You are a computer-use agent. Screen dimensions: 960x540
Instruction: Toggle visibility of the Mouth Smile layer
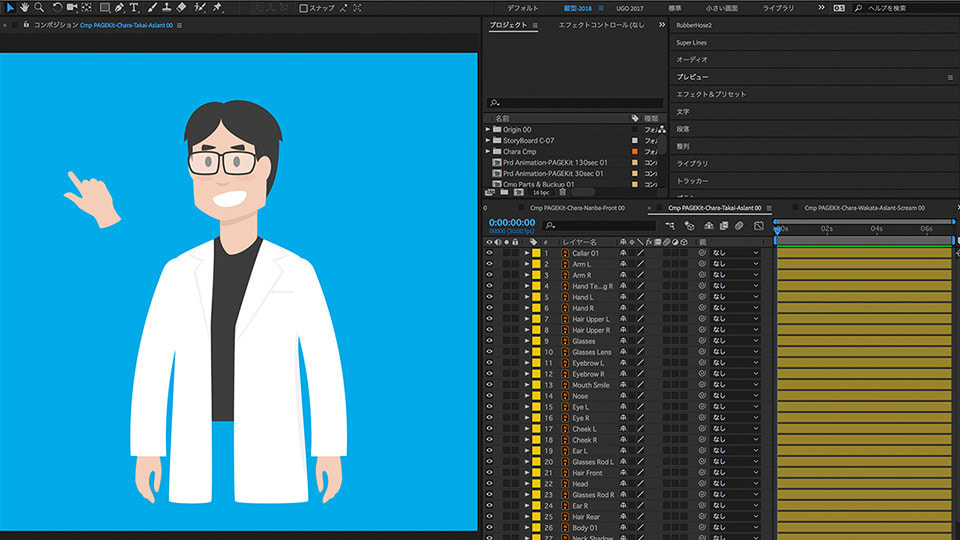(490, 385)
